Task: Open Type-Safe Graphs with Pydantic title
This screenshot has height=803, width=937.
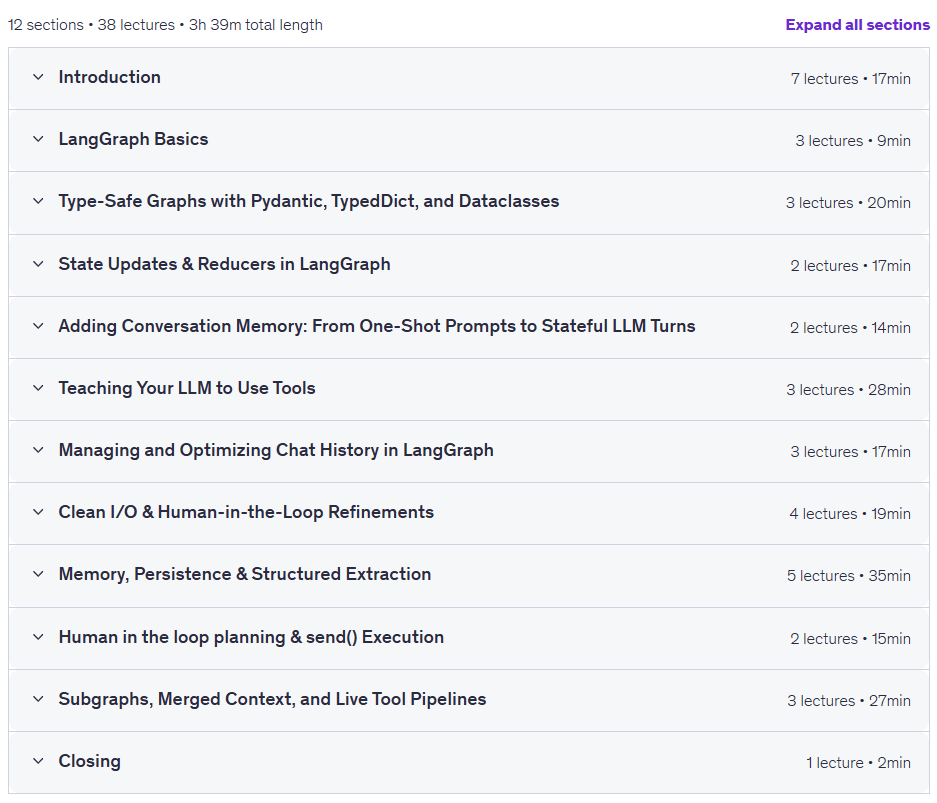Action: click(309, 201)
